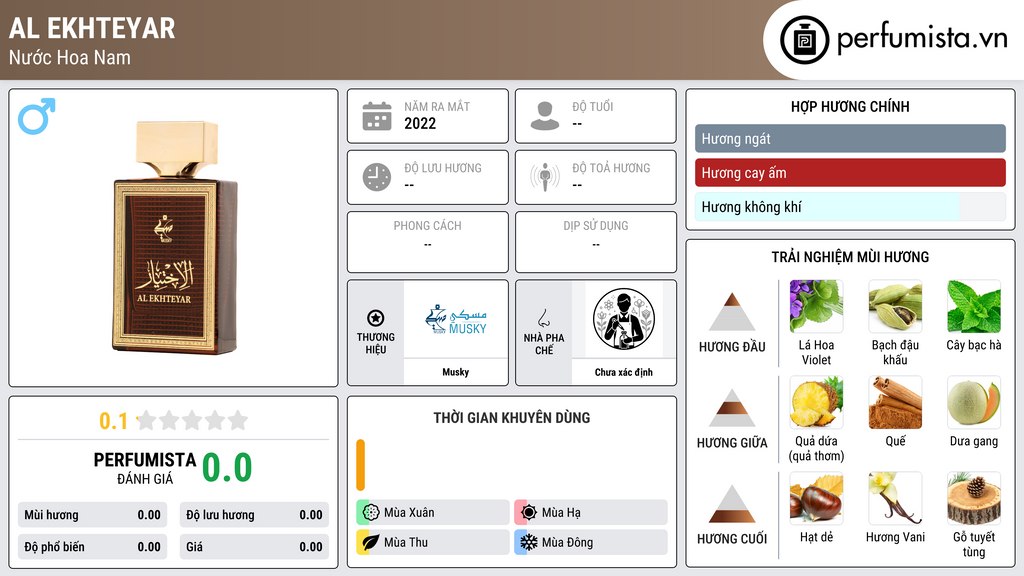Click the calendar icon beside Năm ra mắt
Screen dimensions: 1024x576
(377, 116)
